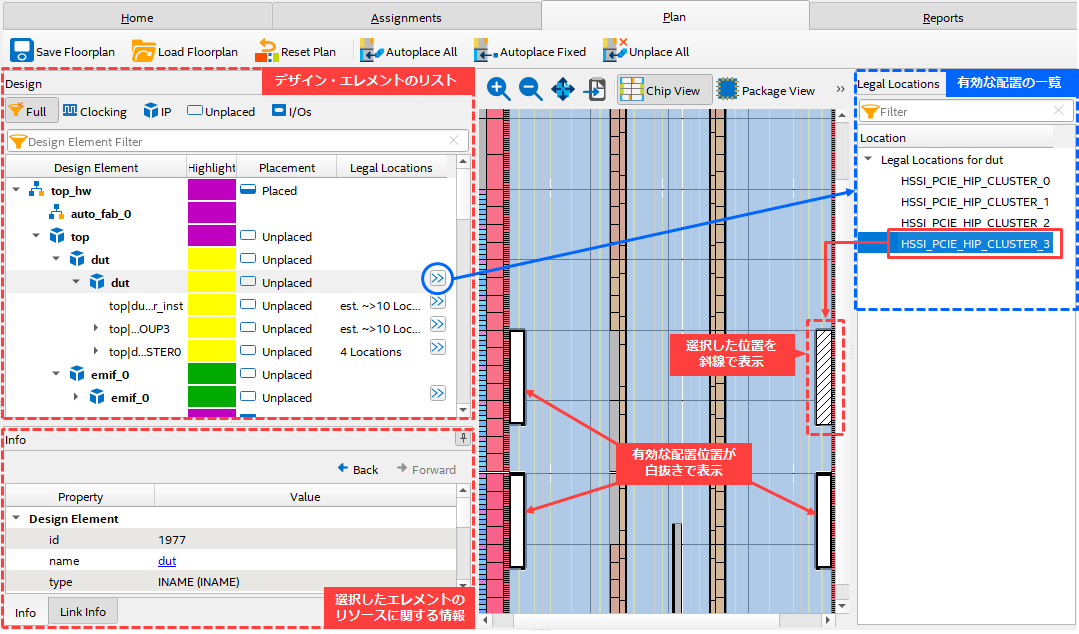The image size is (1079, 634).
Task: Open the Reports tab
Action: (x=943, y=17)
